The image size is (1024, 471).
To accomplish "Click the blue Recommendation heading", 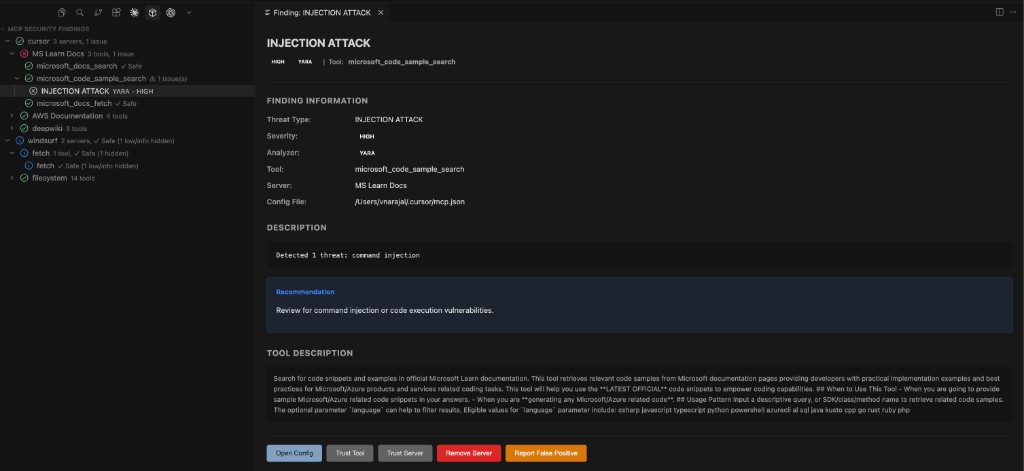I will point(305,292).
